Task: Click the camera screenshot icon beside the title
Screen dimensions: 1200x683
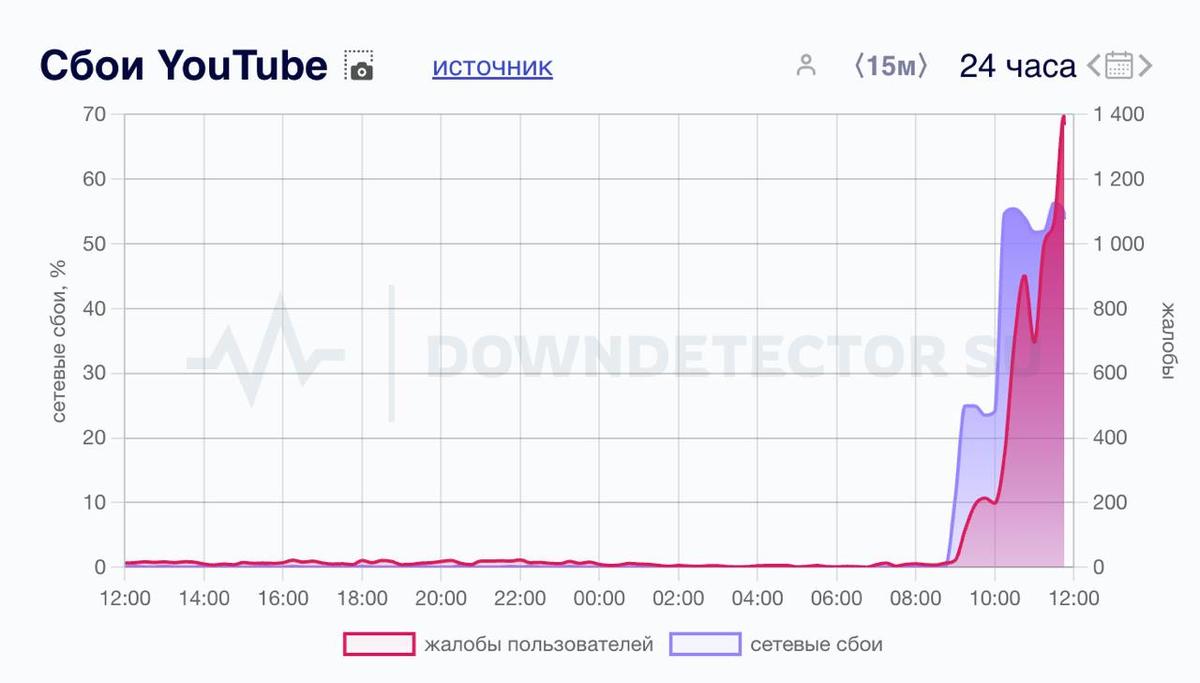Action: [359, 66]
